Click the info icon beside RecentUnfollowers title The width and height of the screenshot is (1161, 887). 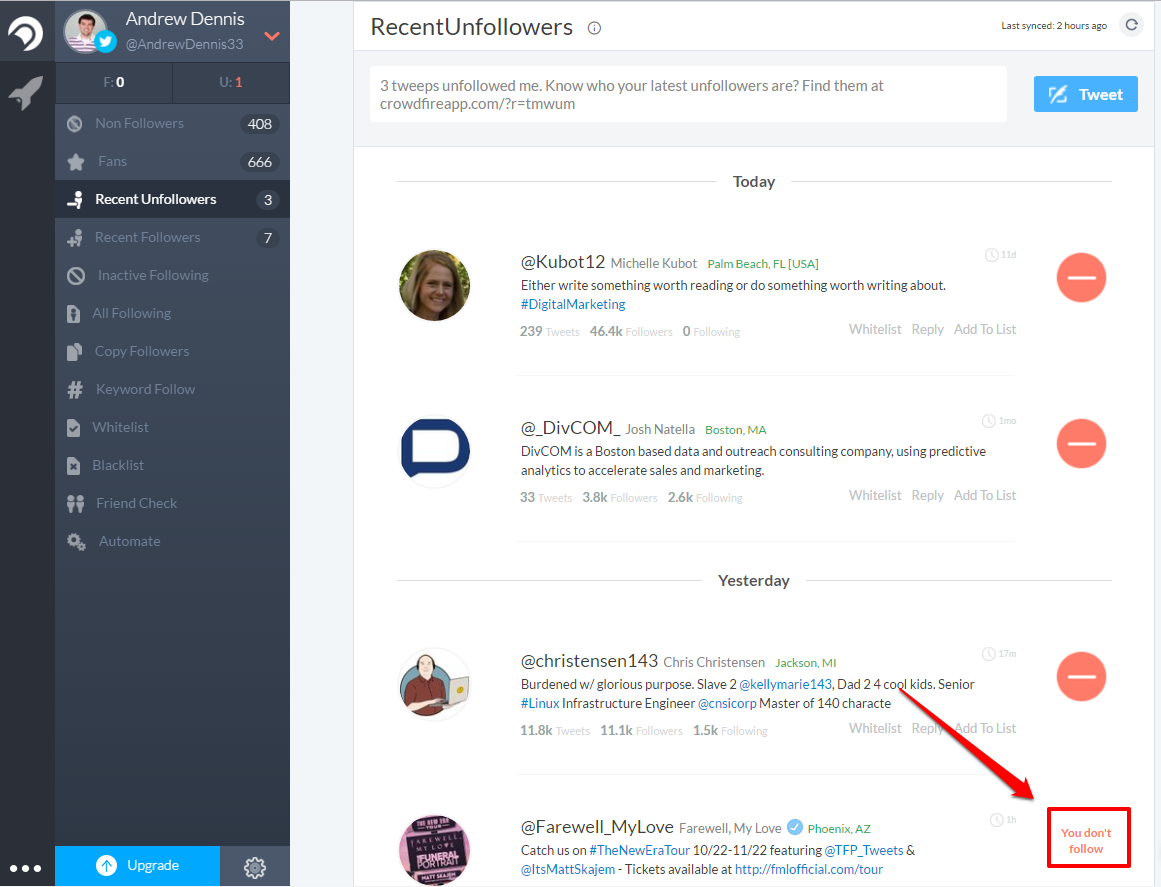click(x=594, y=28)
